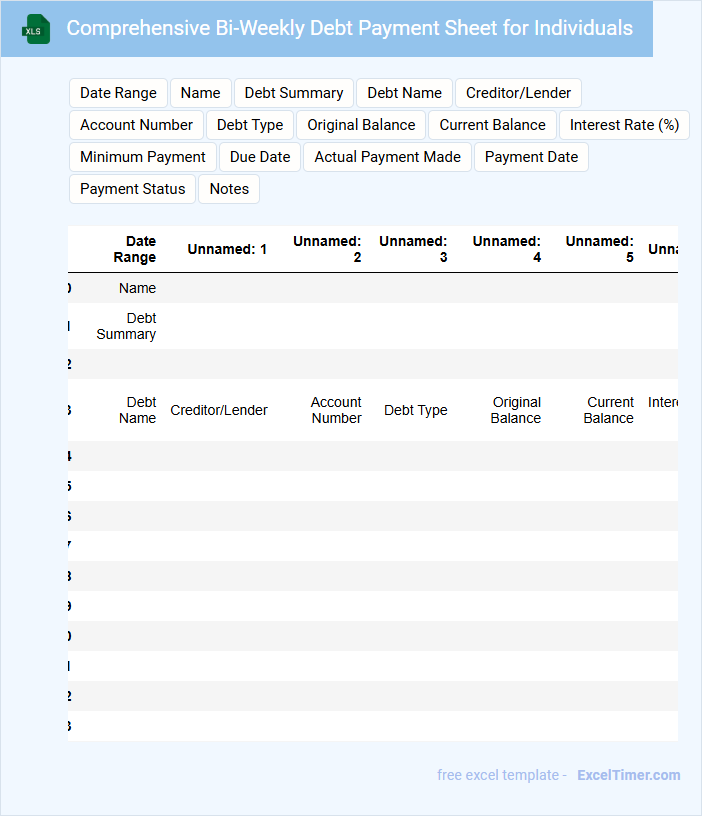Click the Account Number tag
Viewport: 702px width, 816px height.
coord(136,125)
